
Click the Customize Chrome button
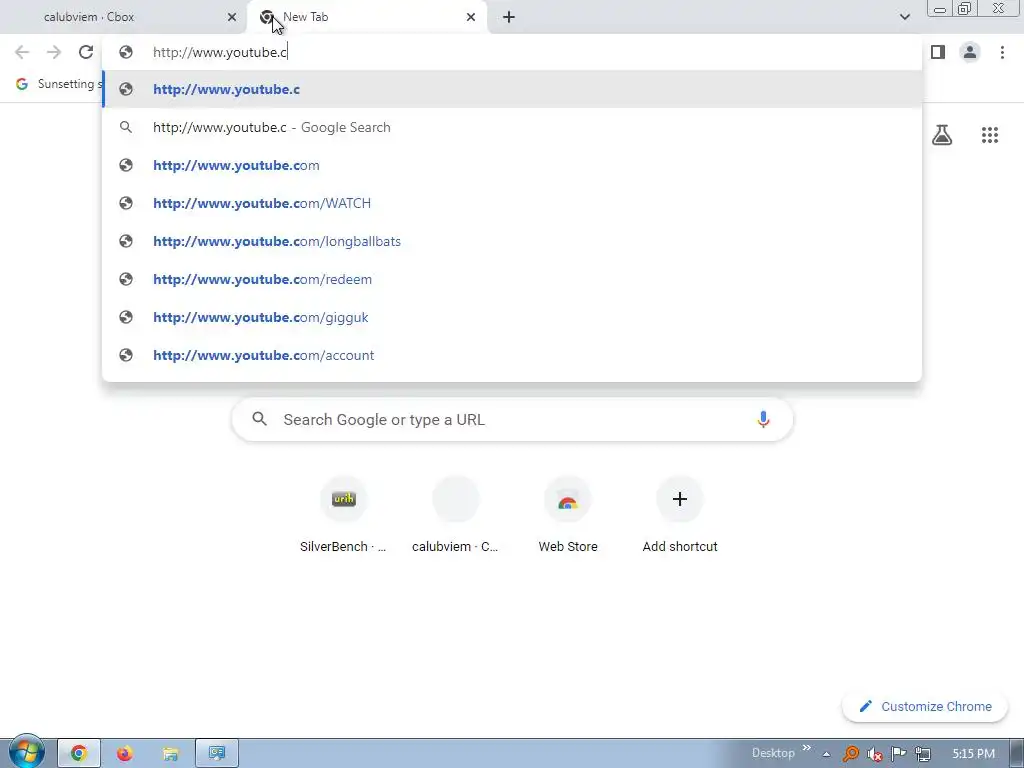pyautogui.click(x=925, y=706)
